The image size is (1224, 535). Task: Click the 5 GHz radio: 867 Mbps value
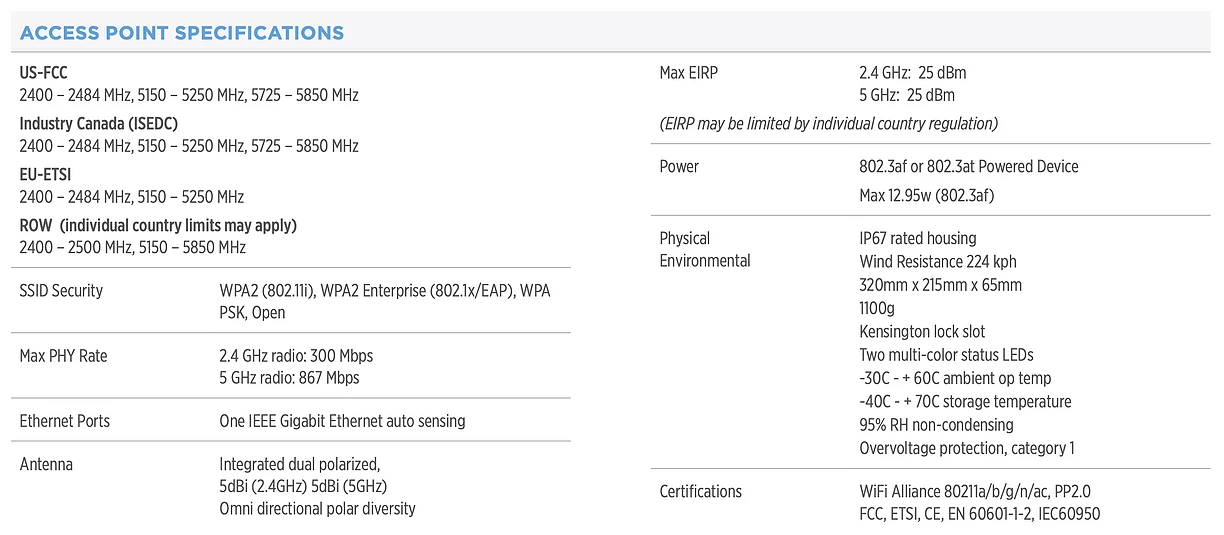tap(289, 378)
